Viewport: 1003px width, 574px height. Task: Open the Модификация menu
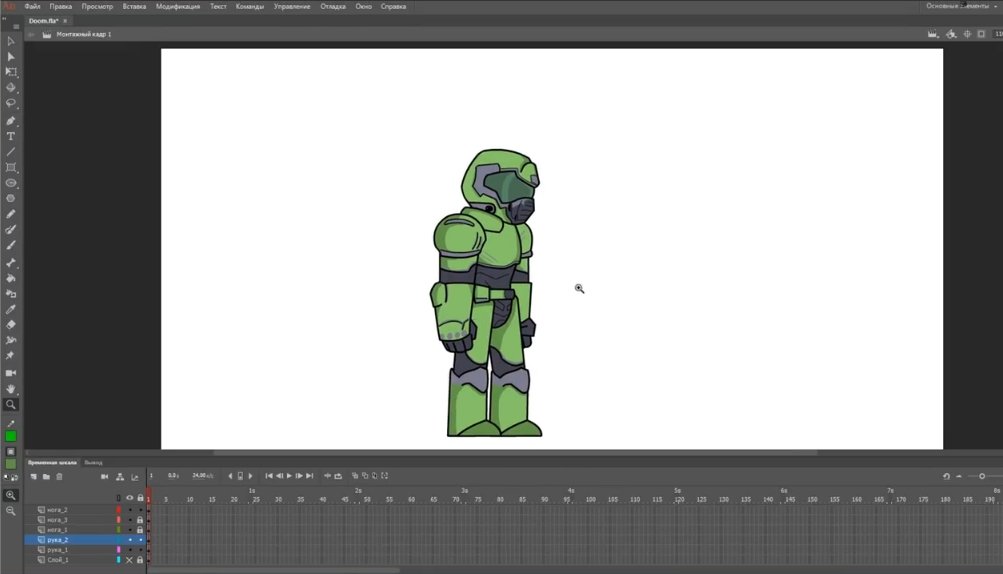[177, 6]
